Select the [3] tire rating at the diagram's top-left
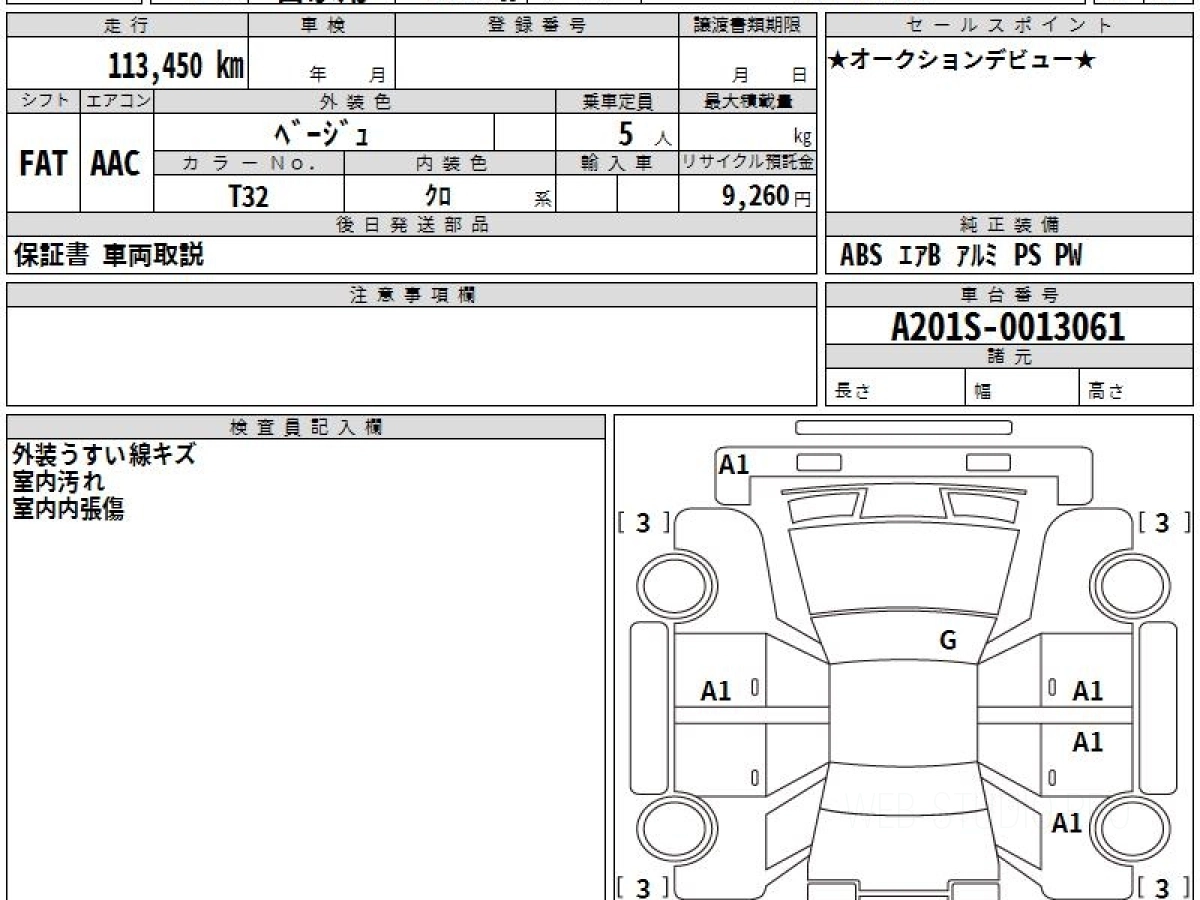 [643, 522]
